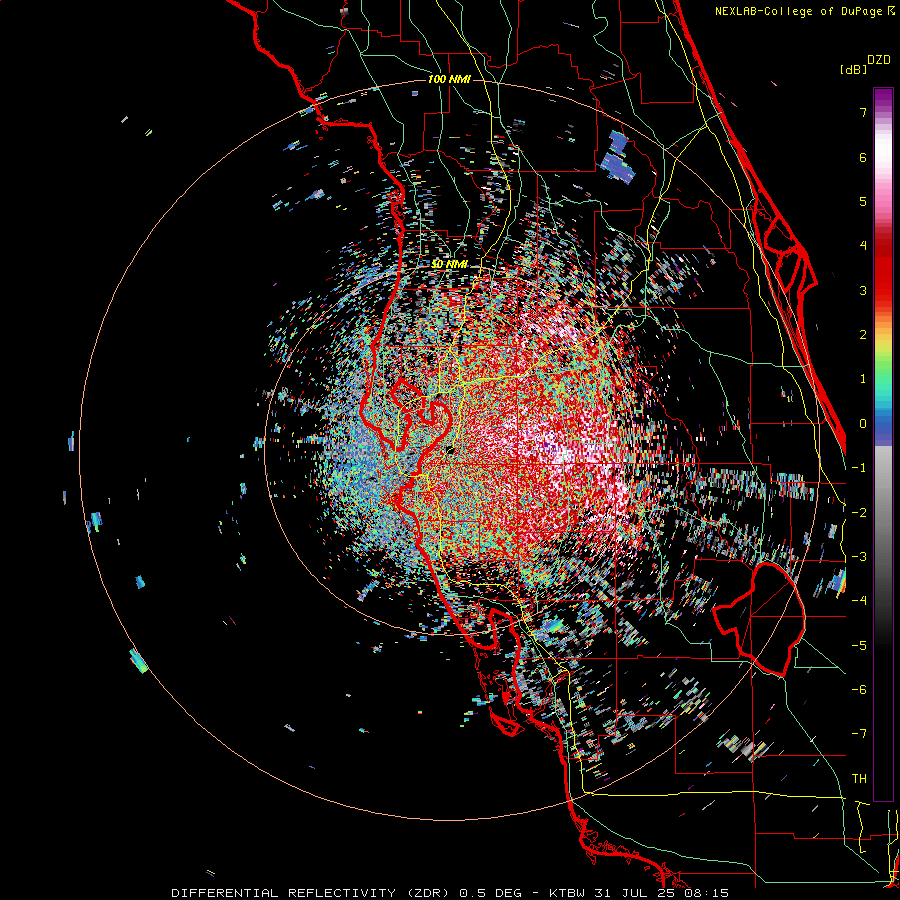Click the ZDR color scale bar
The image size is (900, 900).
click(x=883, y=444)
